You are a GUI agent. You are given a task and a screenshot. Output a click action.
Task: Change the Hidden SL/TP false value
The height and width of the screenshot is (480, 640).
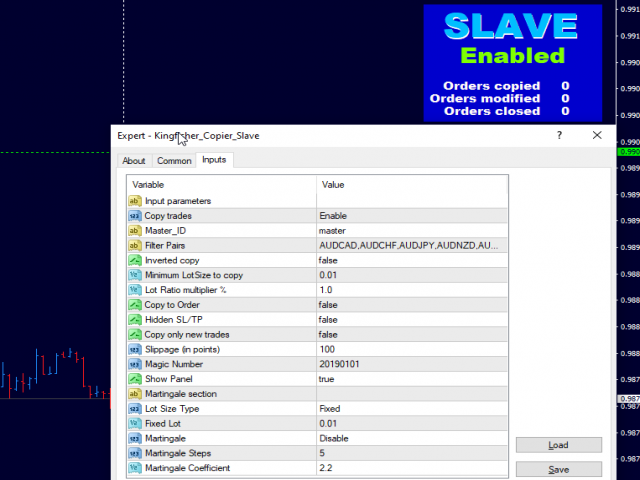pos(412,320)
